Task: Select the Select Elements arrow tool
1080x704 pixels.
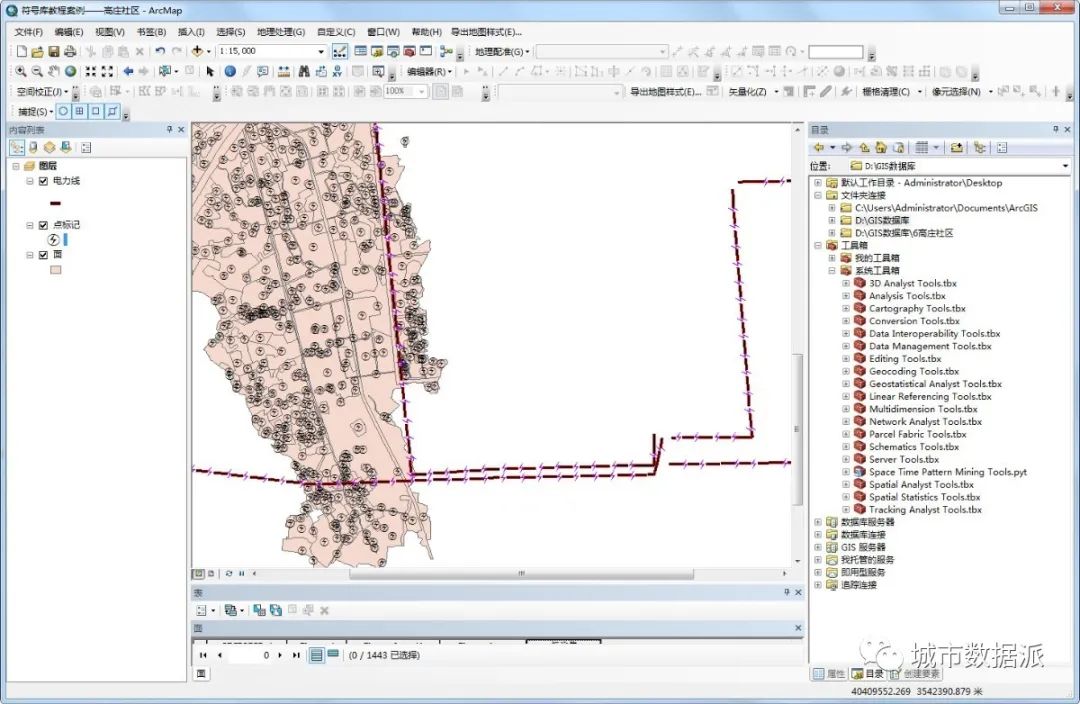Action: 210,71
